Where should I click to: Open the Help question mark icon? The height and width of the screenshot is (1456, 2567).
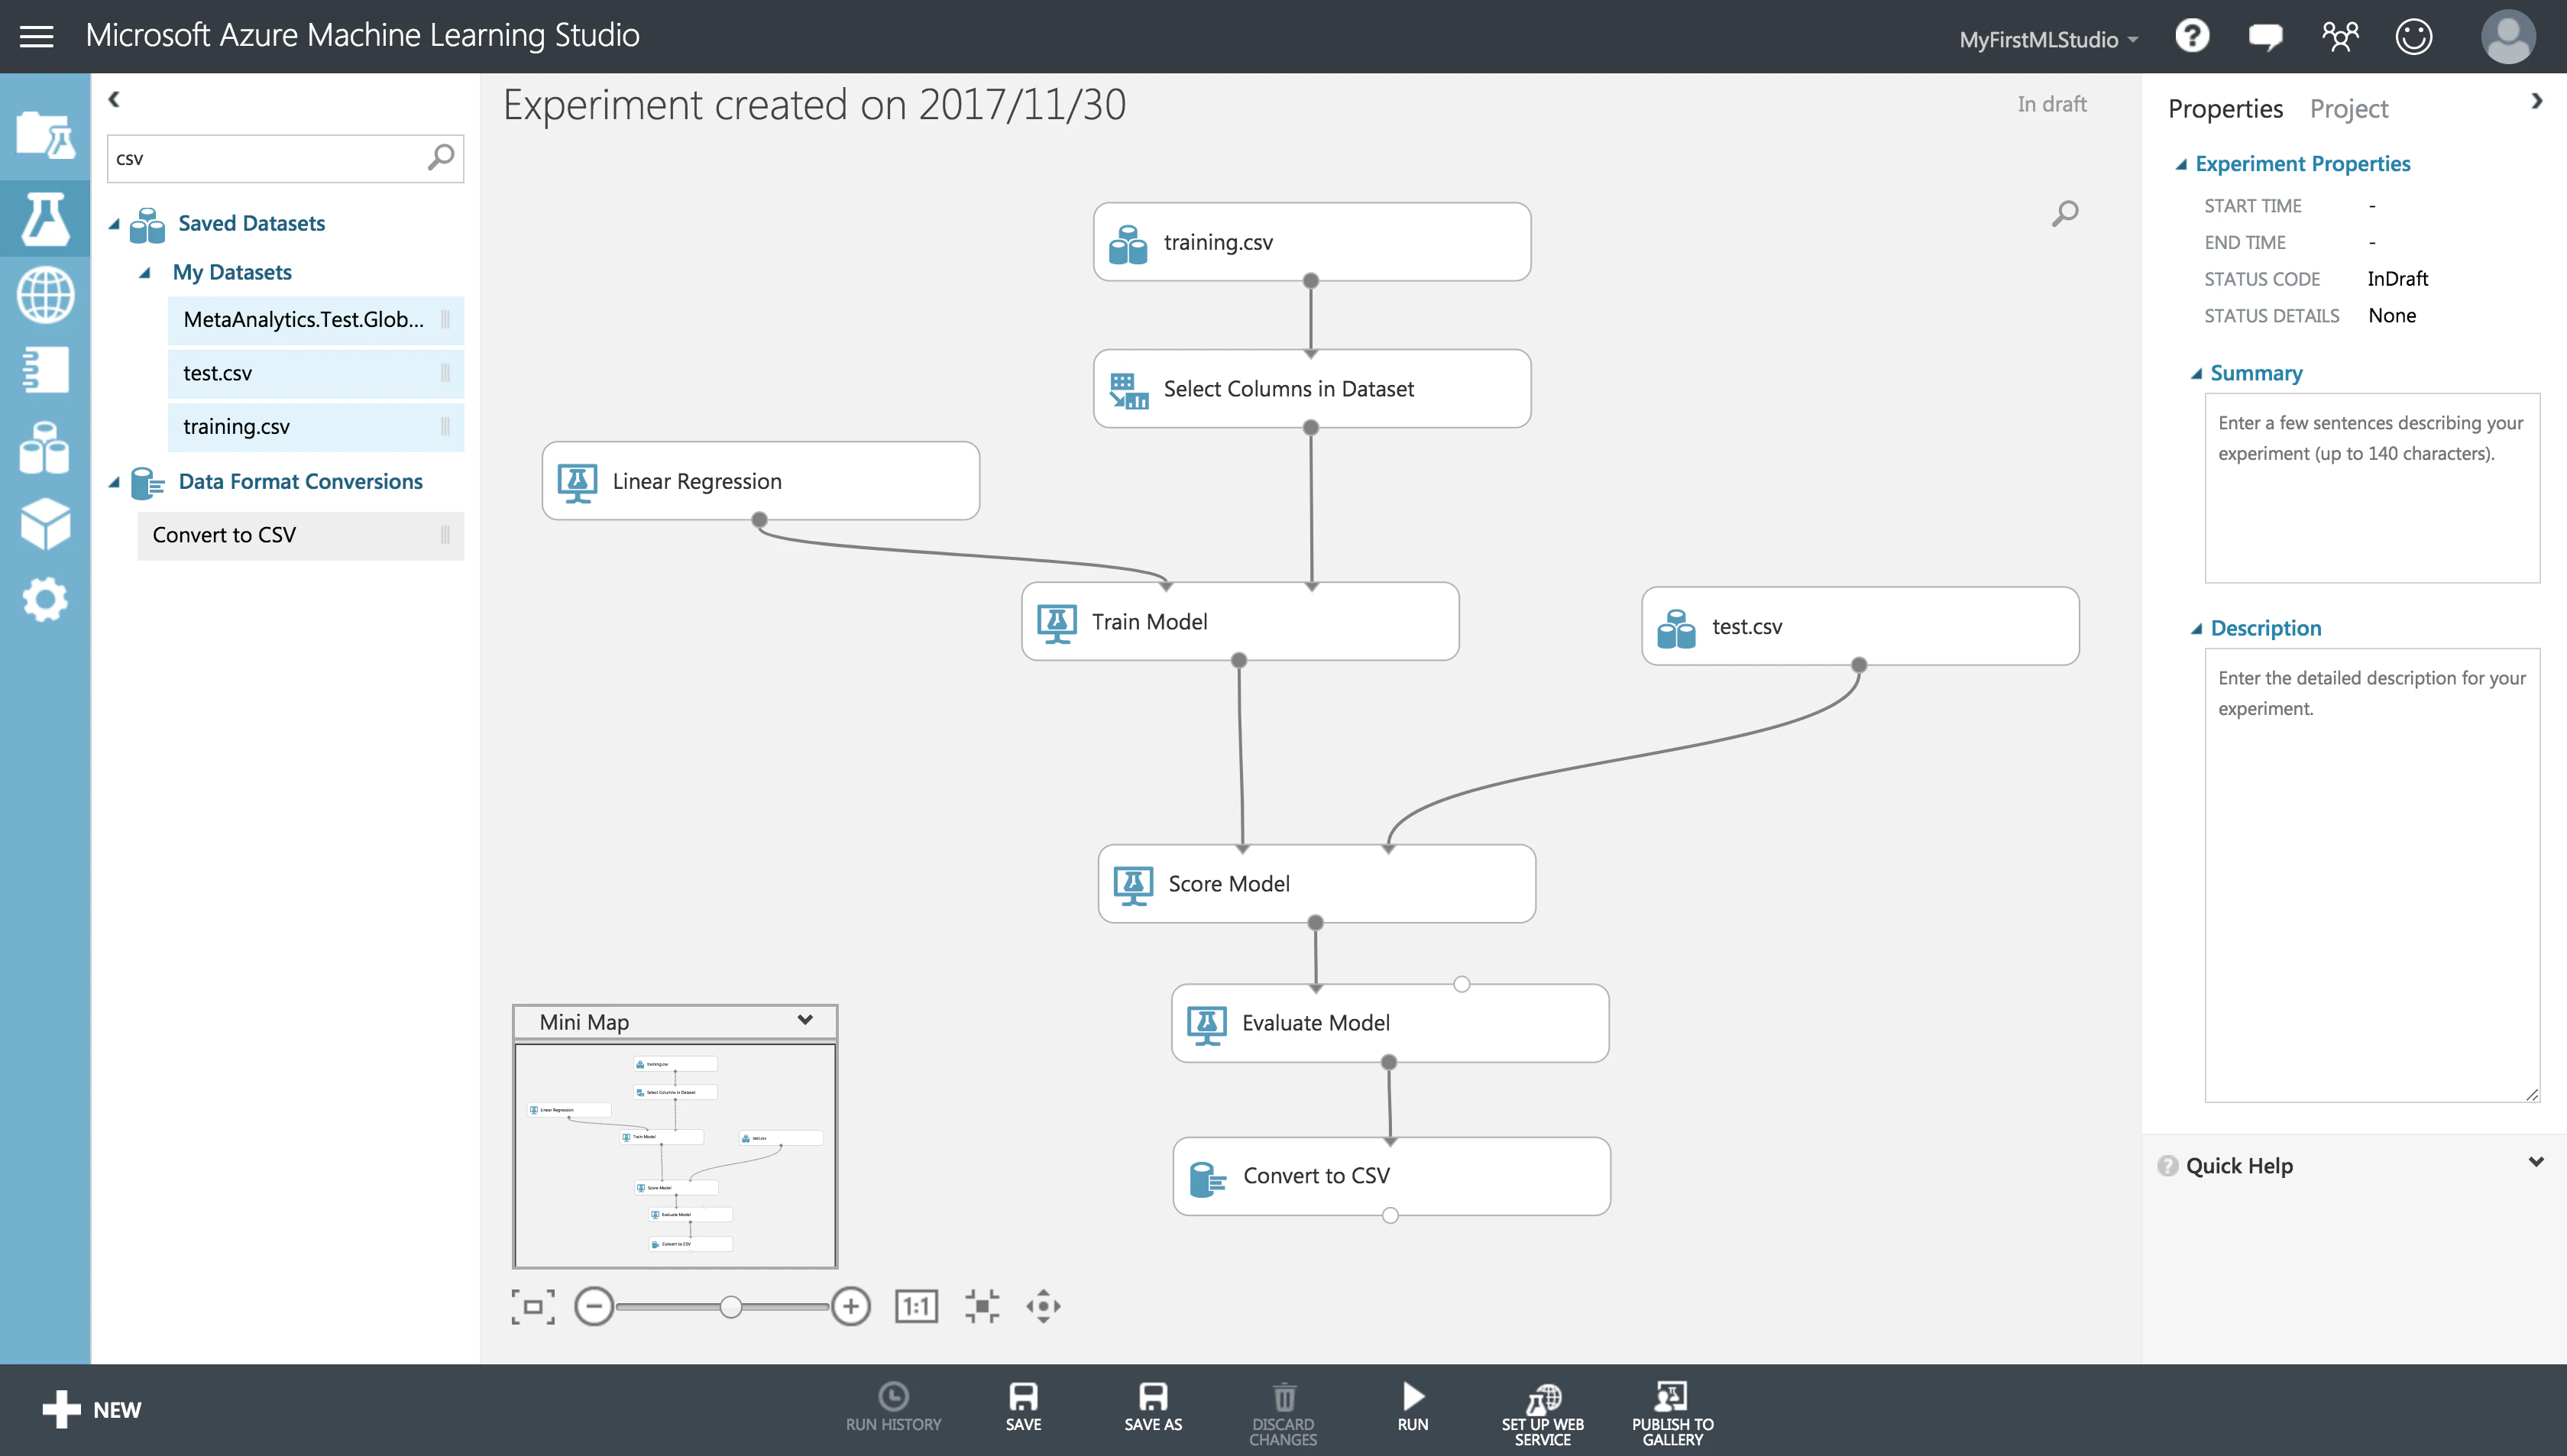[x=2191, y=37]
